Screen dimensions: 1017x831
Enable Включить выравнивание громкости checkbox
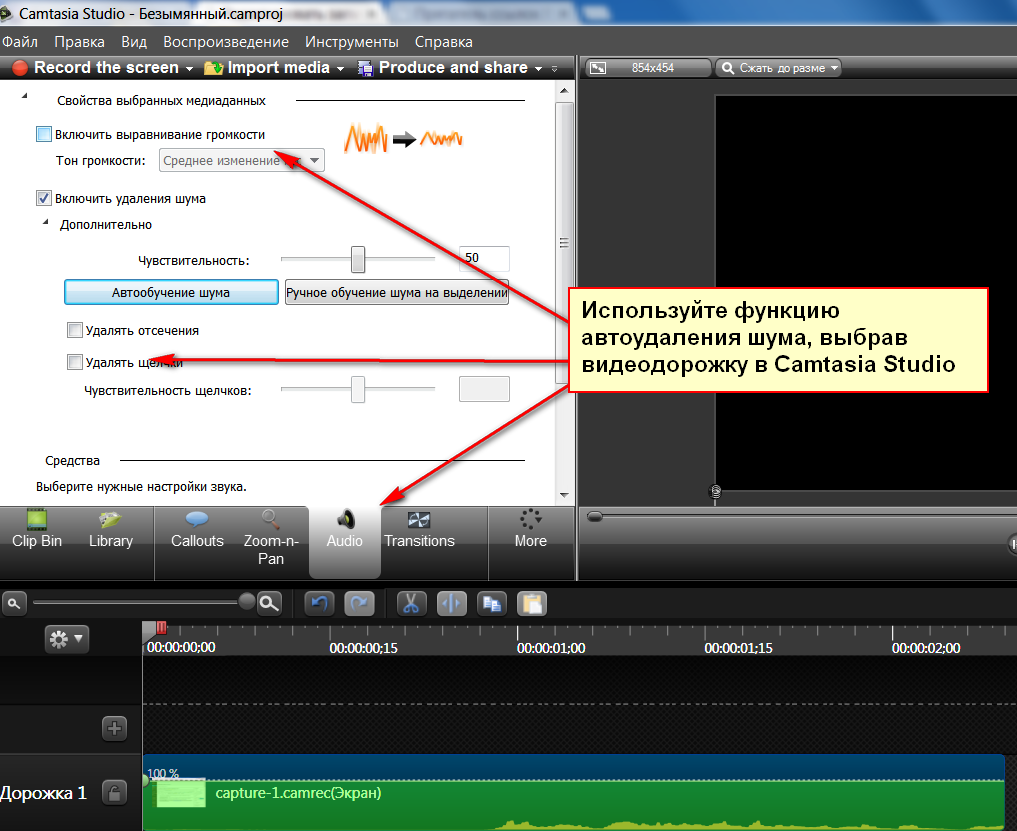pos(43,134)
